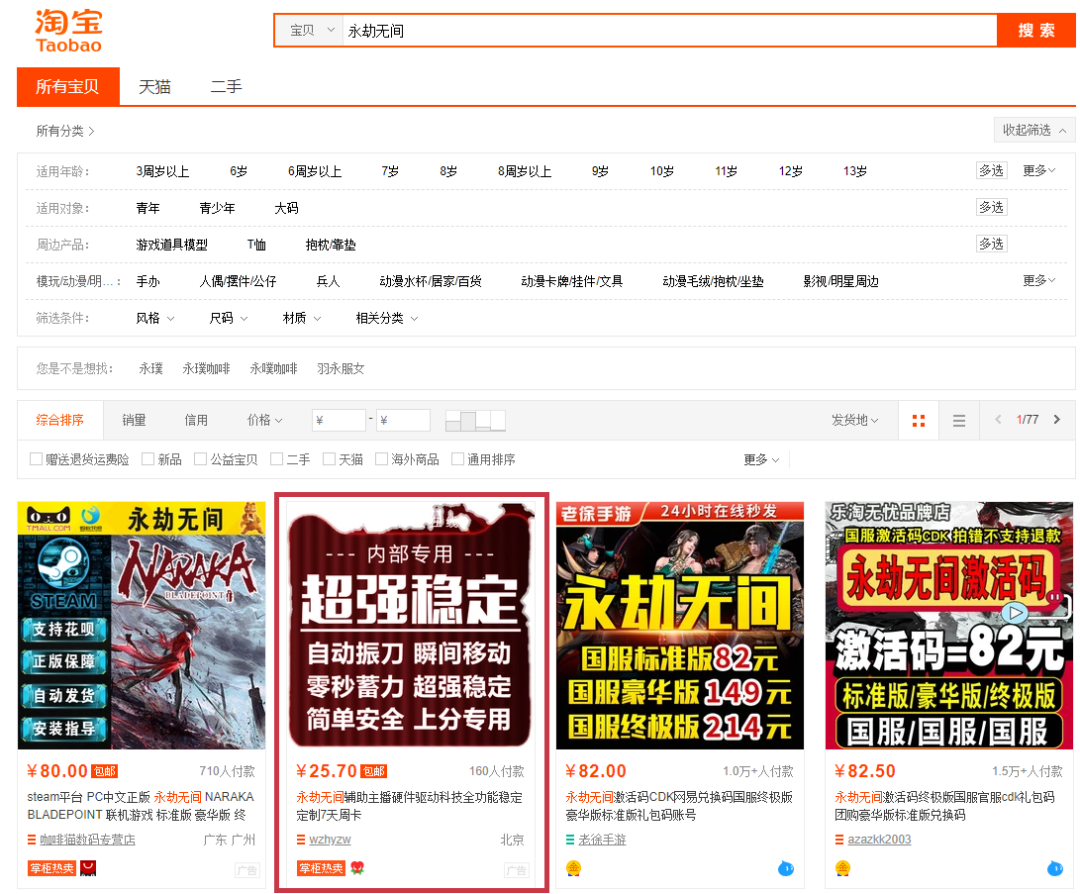Open 乐淘无忧 激活码 product image
1080x894 pixels.
coord(949,625)
